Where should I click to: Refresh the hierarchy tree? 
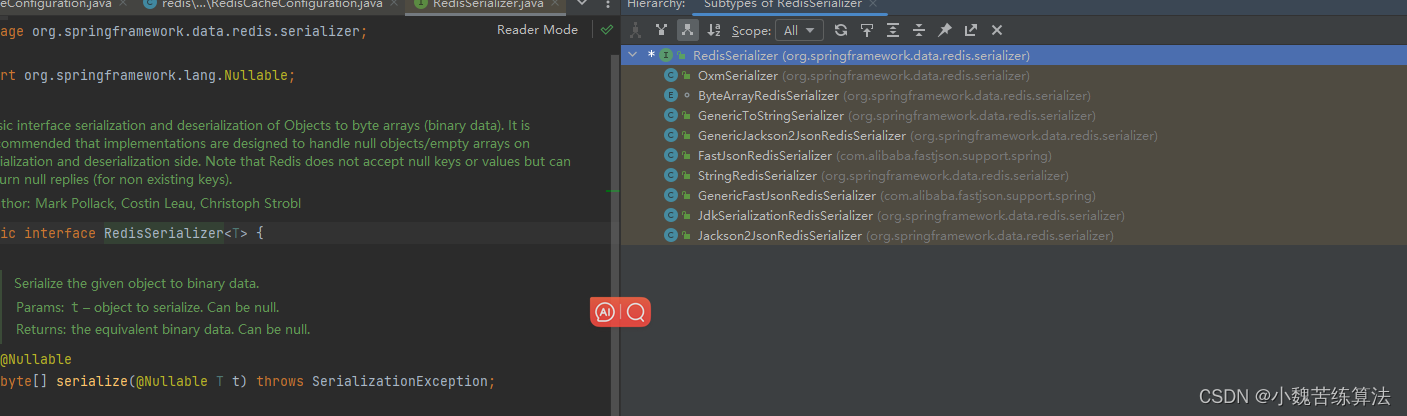[841, 30]
